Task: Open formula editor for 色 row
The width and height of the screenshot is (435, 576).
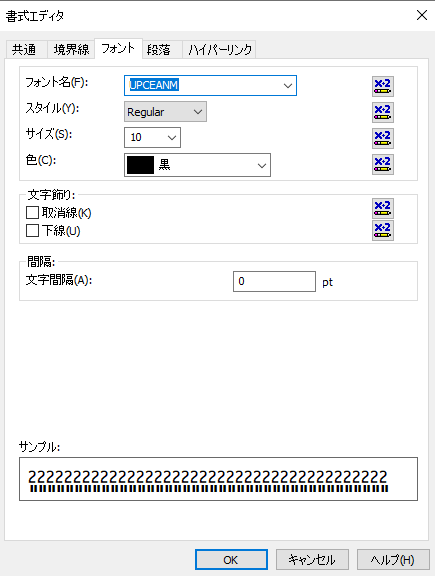Action: 383,164
